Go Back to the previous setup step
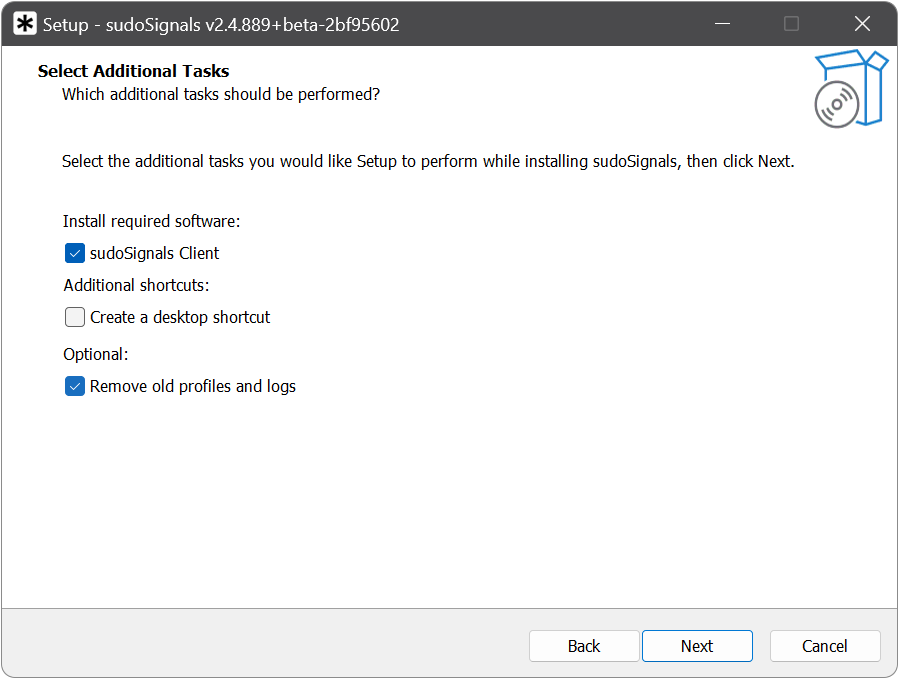899x678 pixels. pos(584,646)
